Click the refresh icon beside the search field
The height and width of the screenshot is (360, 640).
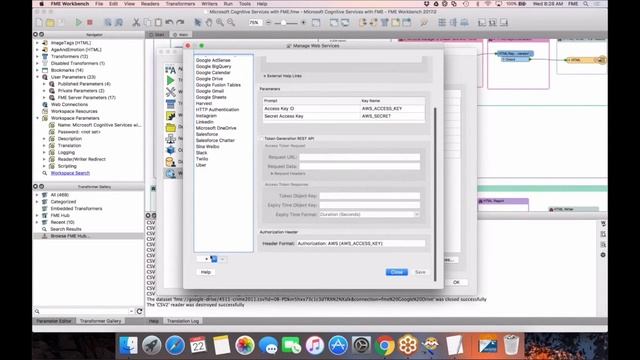pos(139,311)
